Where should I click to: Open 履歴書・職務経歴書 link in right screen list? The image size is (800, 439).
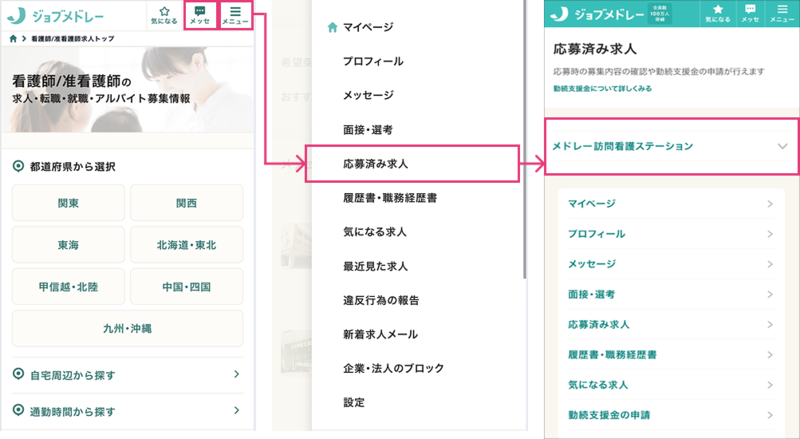tap(612, 354)
